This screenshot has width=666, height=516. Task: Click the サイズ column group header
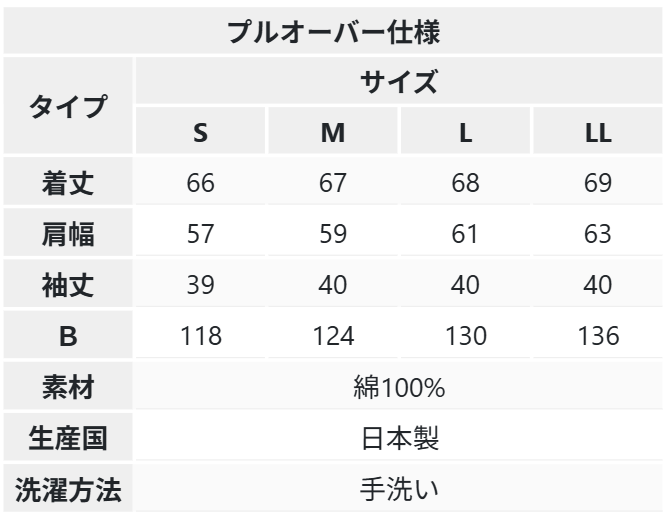click(x=399, y=80)
